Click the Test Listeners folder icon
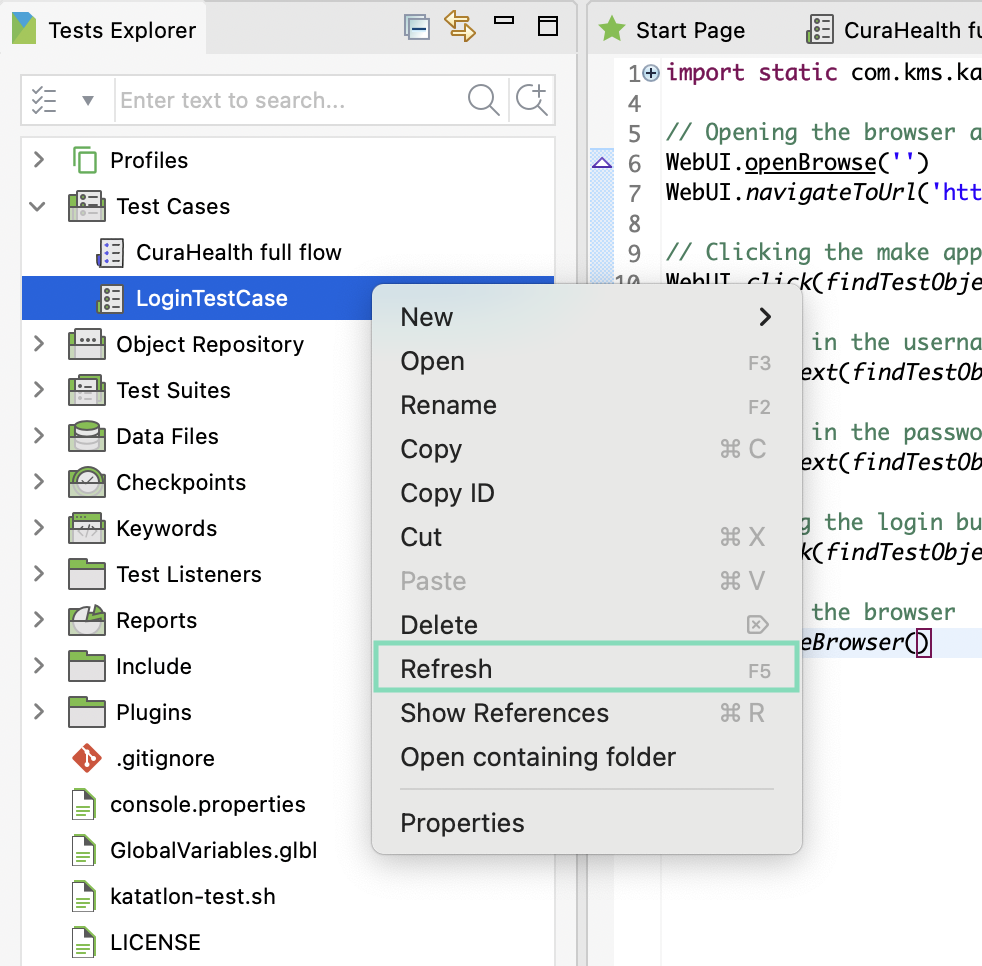The width and height of the screenshot is (982, 966). pos(87,574)
